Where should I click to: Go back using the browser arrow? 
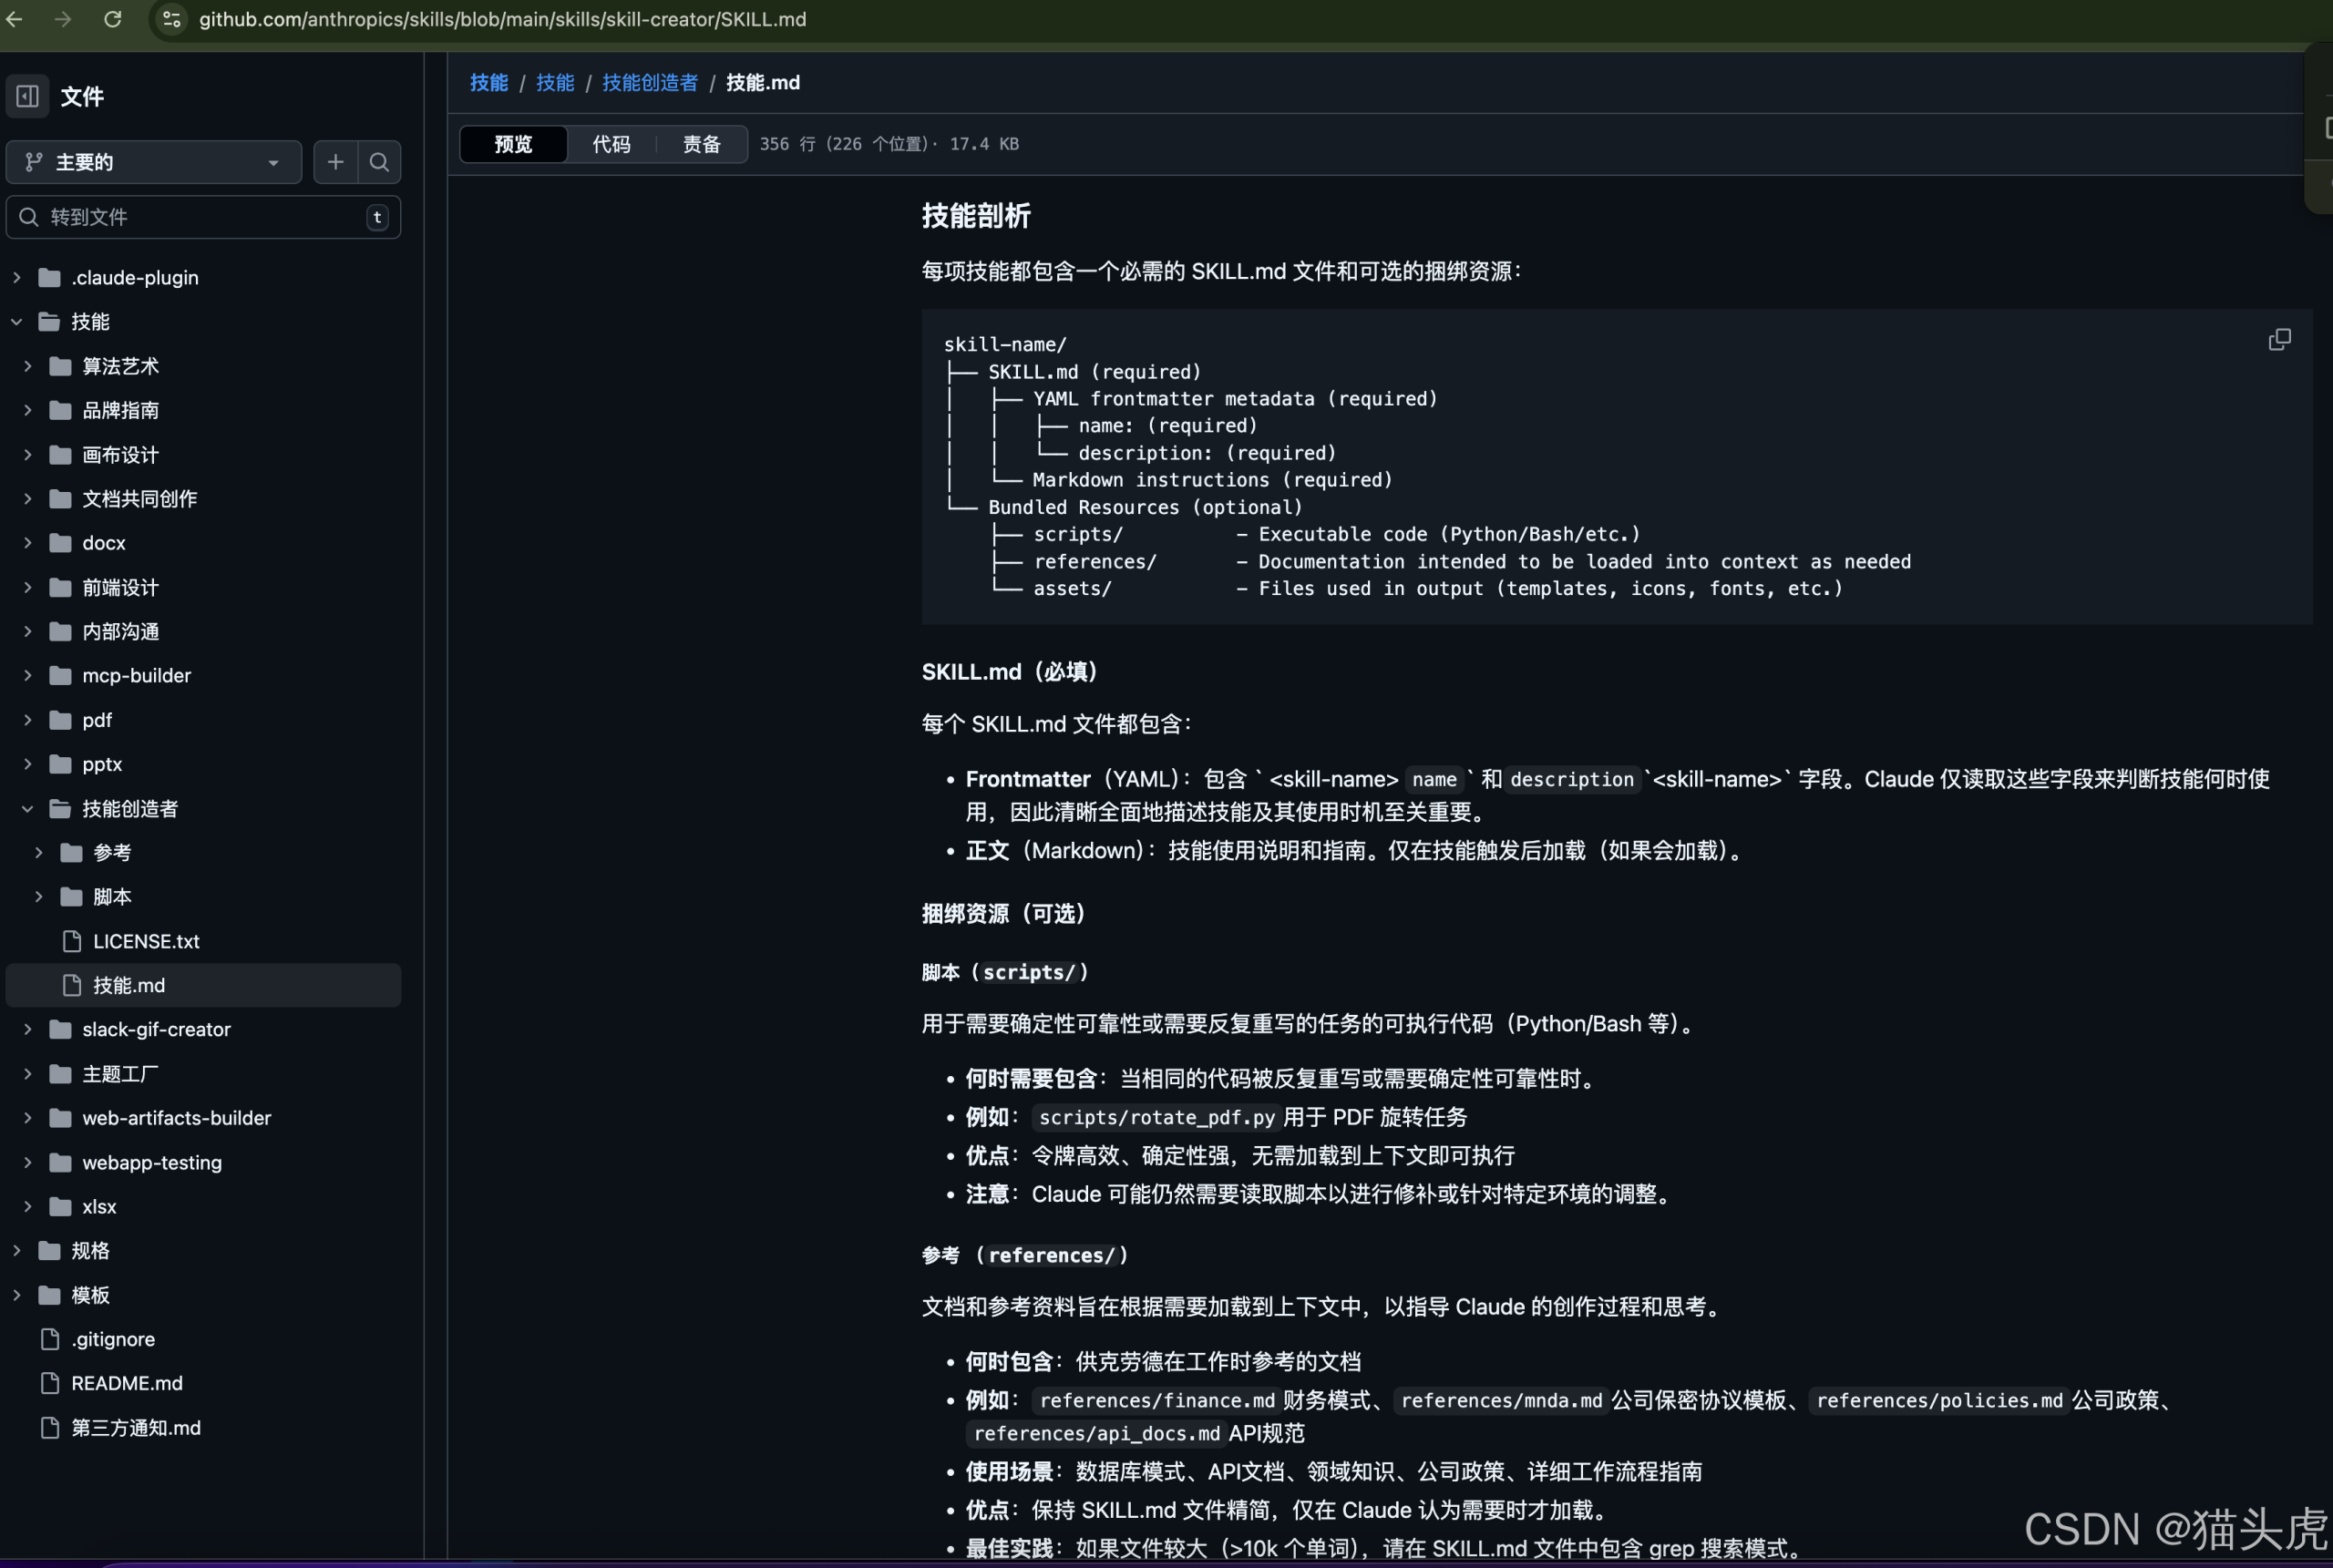(x=15, y=19)
